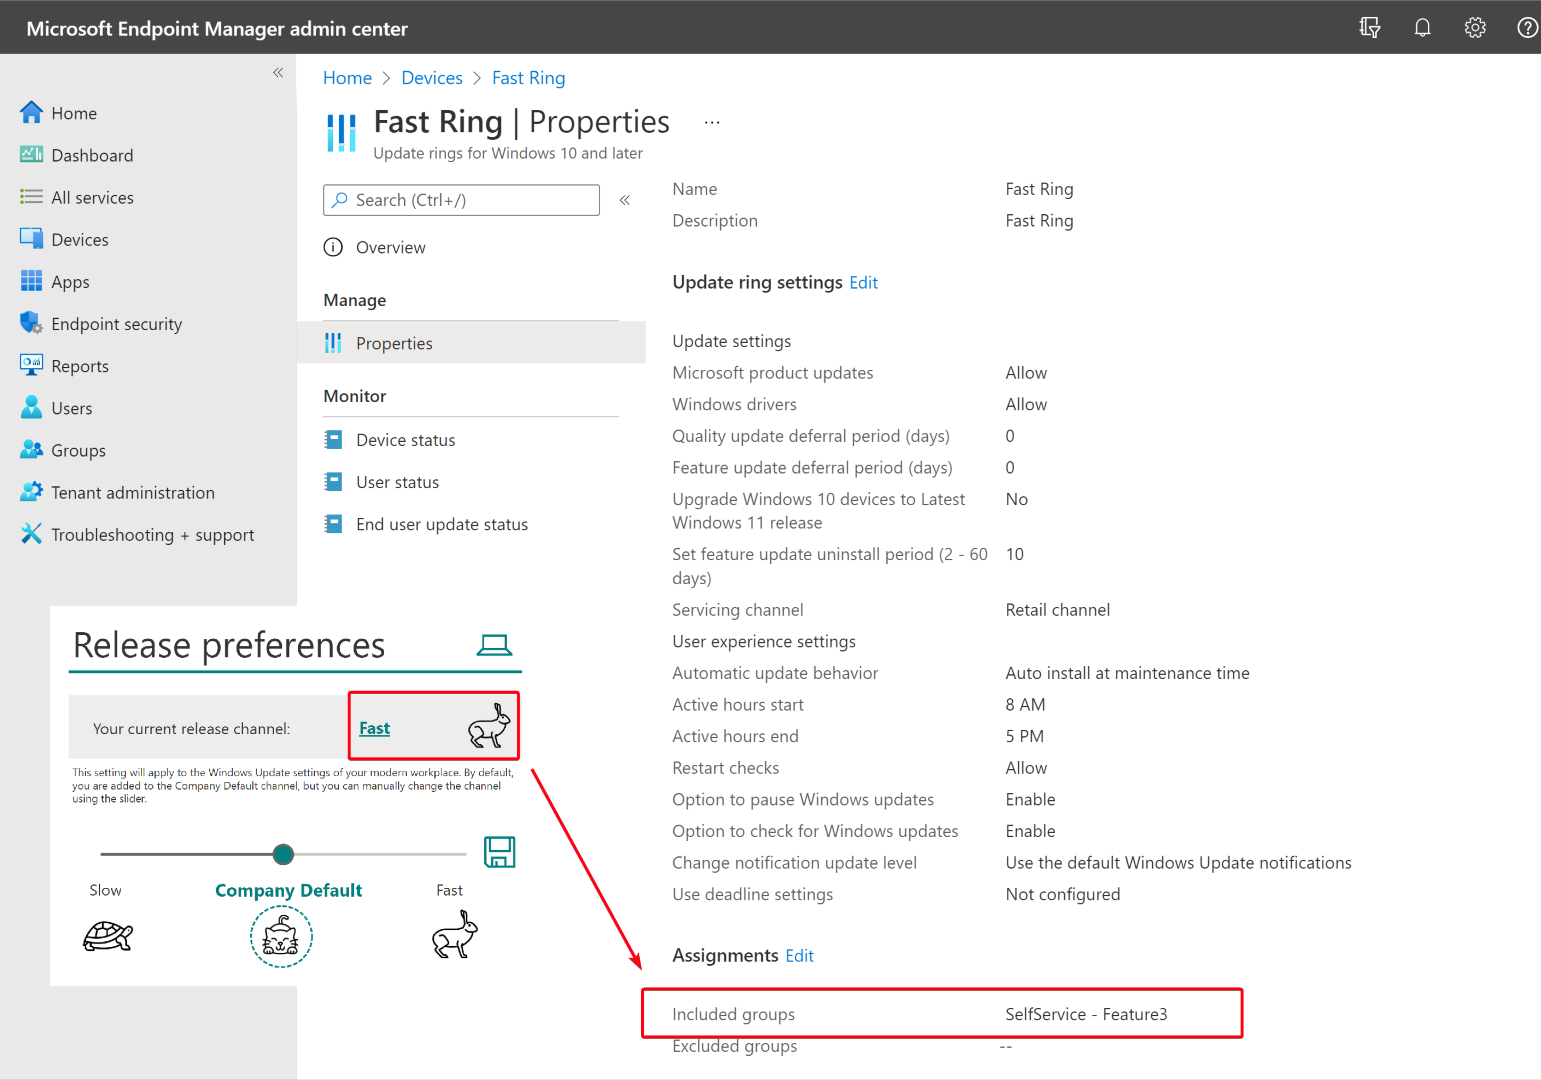Click the 8 AM active hours value
Image resolution: width=1541 pixels, height=1080 pixels.
[x=1025, y=705]
